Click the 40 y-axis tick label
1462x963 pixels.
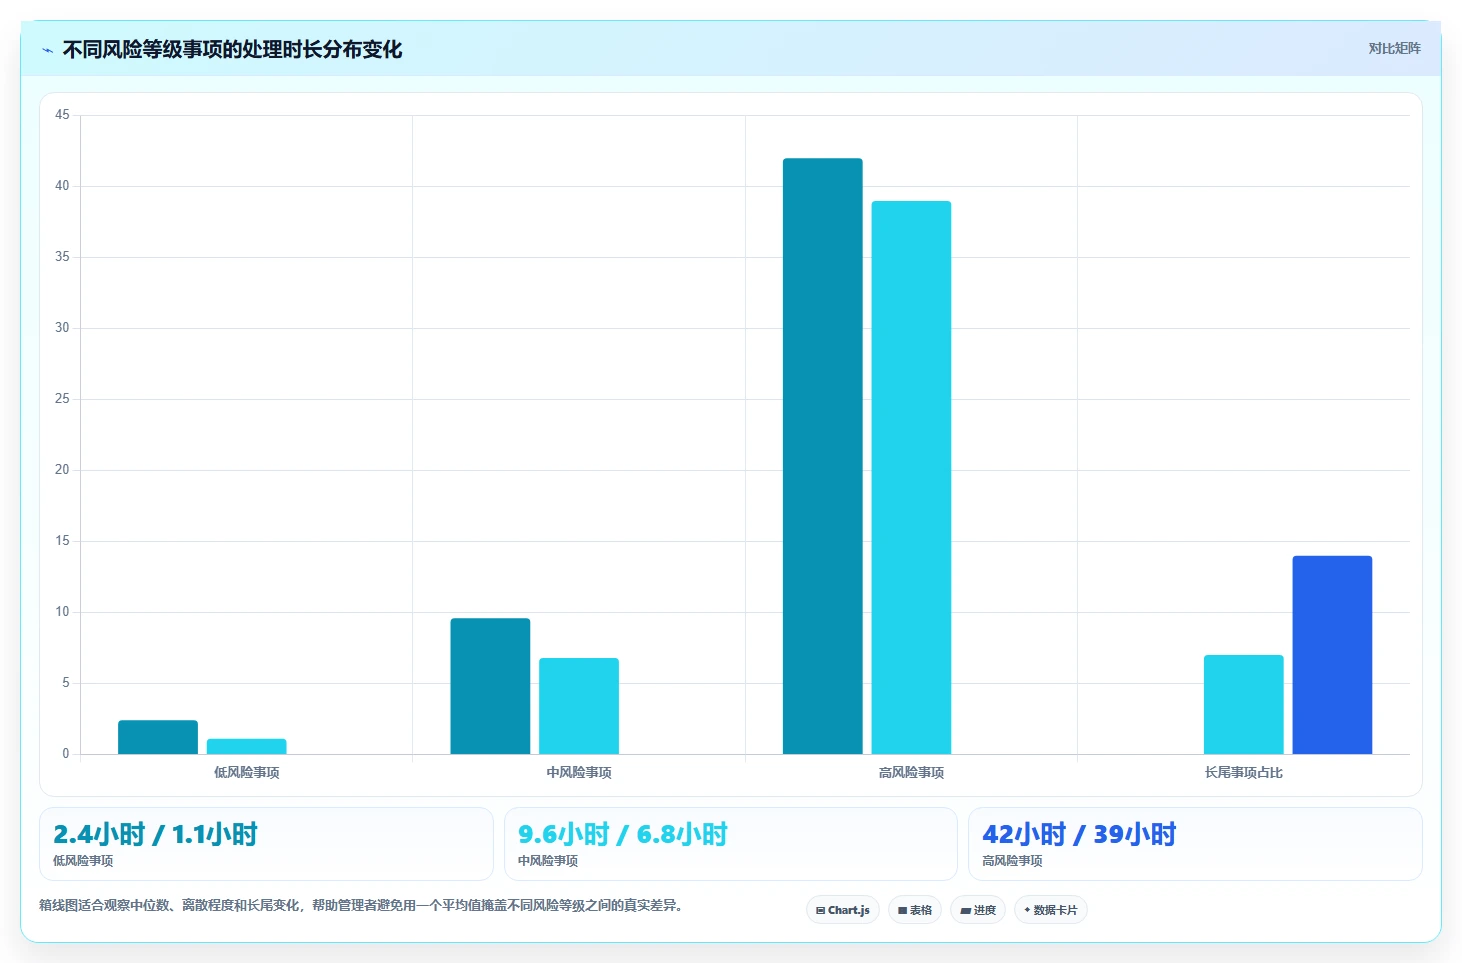62,186
